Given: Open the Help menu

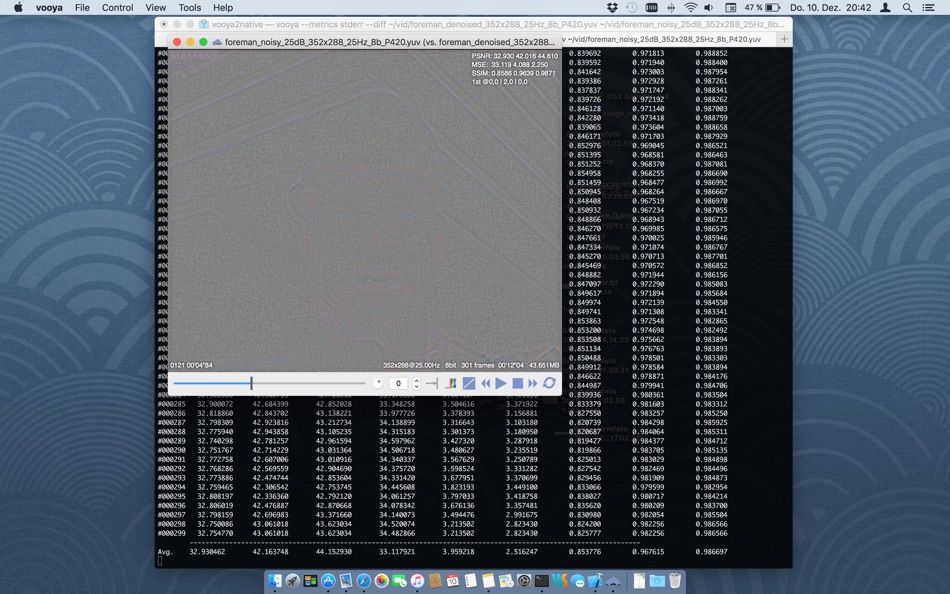Looking at the screenshot, I should click(x=223, y=7).
